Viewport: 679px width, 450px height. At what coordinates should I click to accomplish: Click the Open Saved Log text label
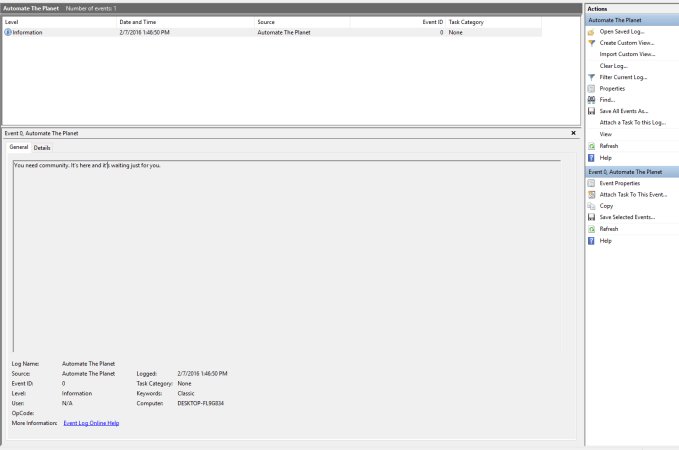622,32
